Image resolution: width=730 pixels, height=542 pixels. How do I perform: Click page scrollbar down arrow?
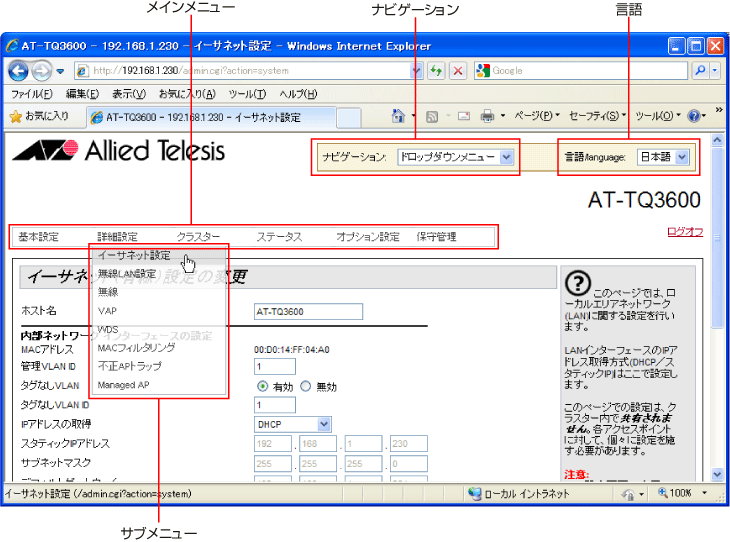tap(717, 475)
